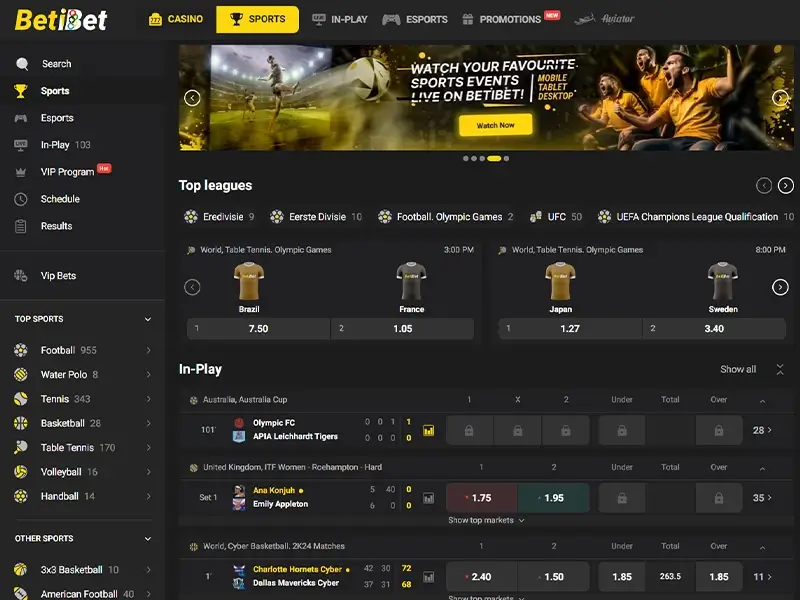Collapse the Australia Cup league group
800x600 pixels.
pos(762,401)
